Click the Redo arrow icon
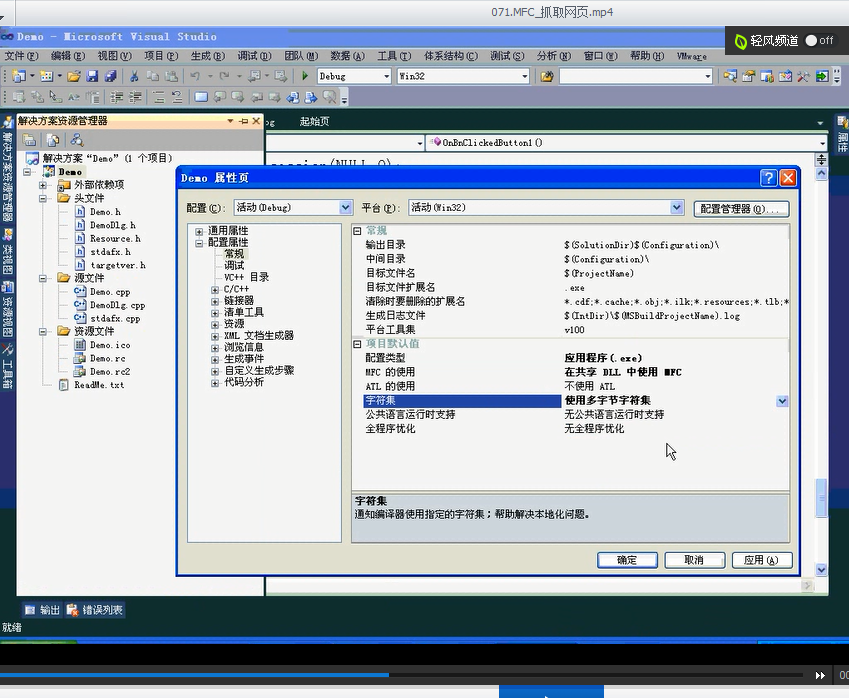849x698 pixels. pyautogui.click(x=224, y=76)
